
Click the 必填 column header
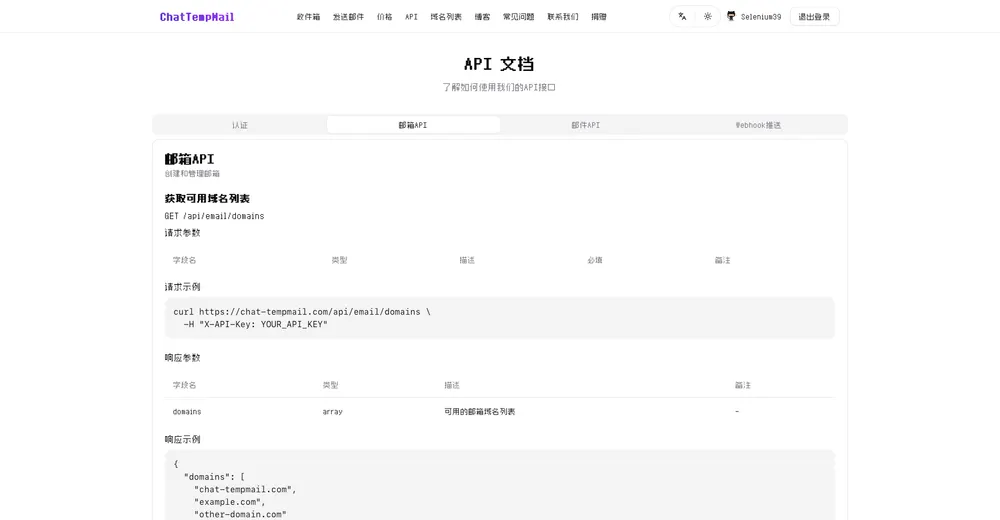[x=595, y=260]
